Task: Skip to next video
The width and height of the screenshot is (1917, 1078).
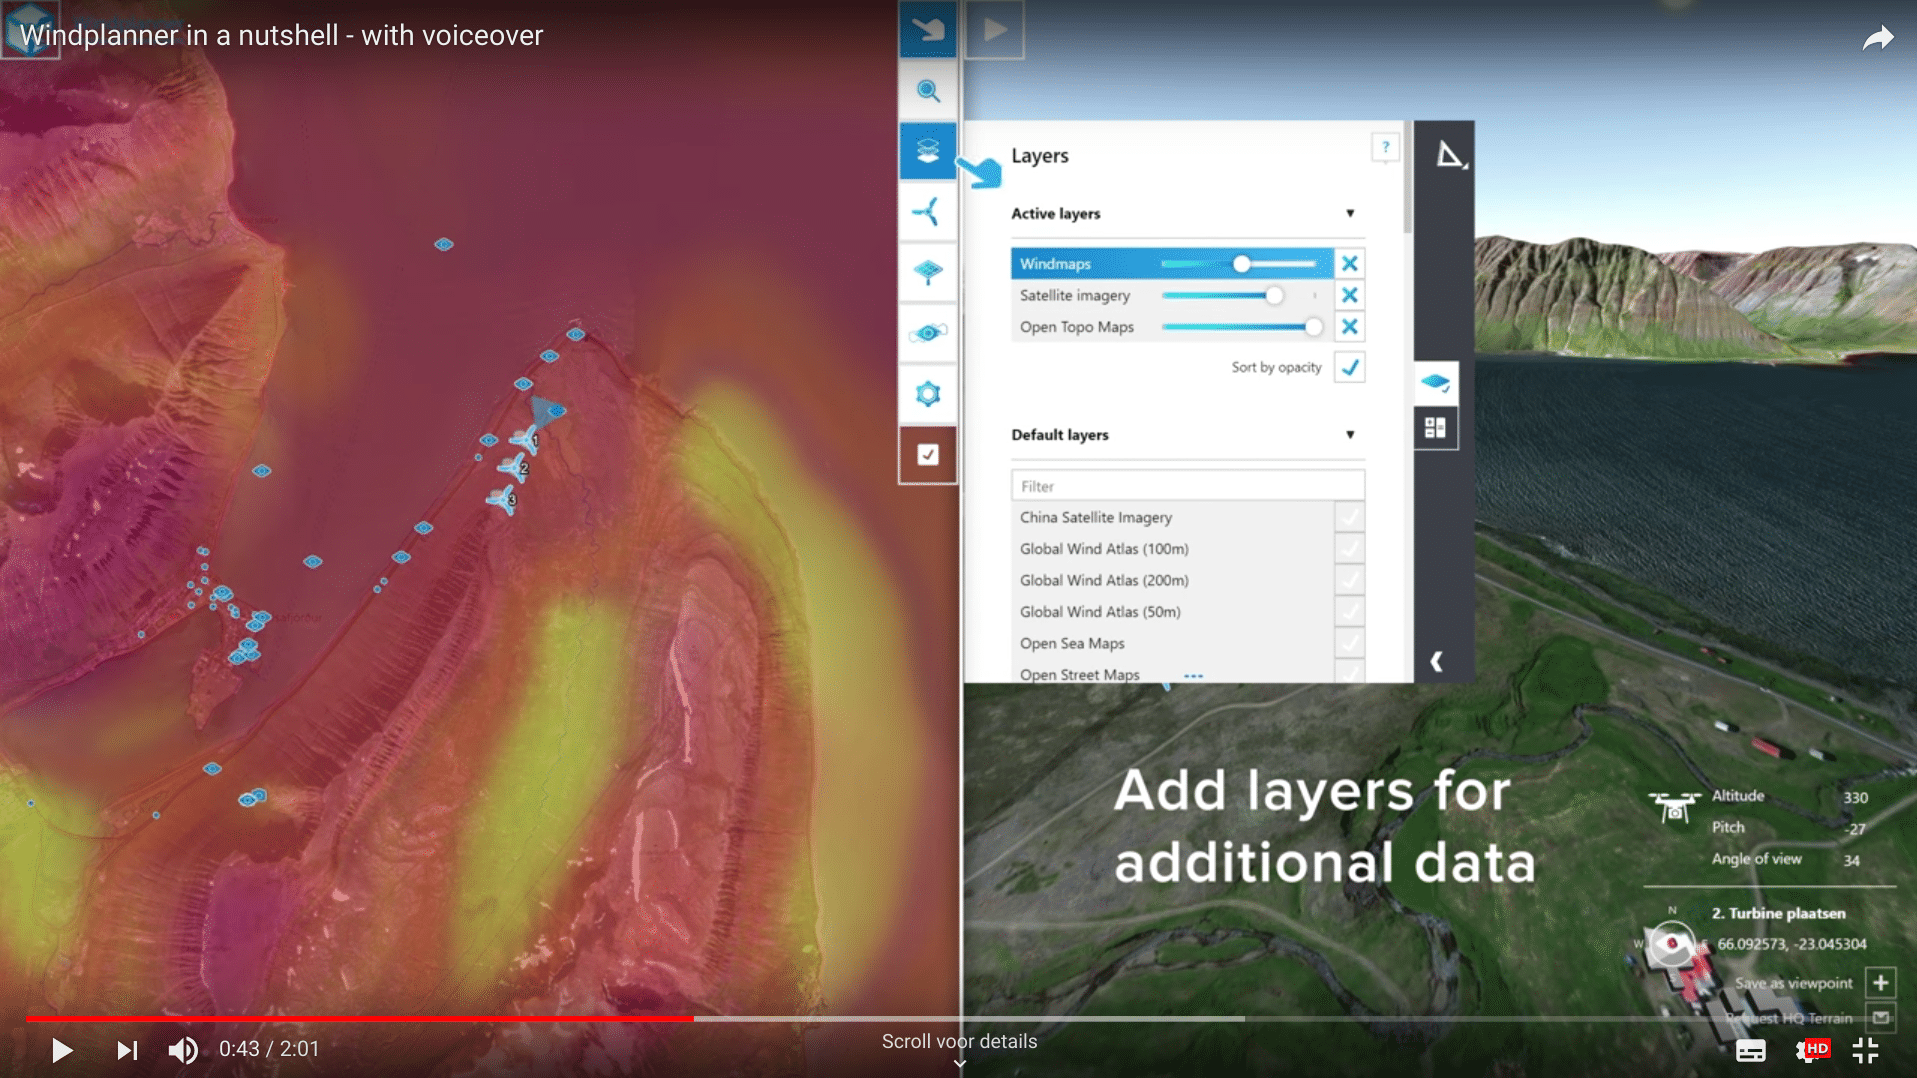Action: pos(126,1050)
